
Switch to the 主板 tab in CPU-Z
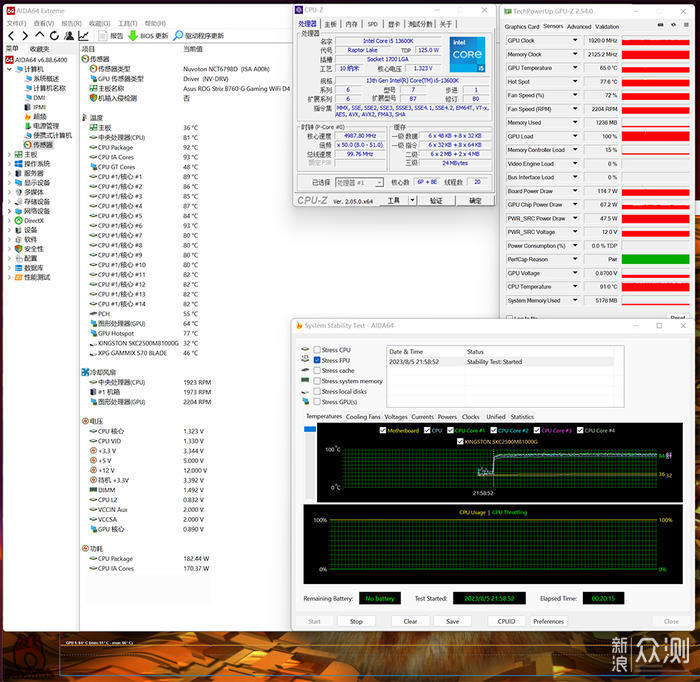(x=330, y=24)
